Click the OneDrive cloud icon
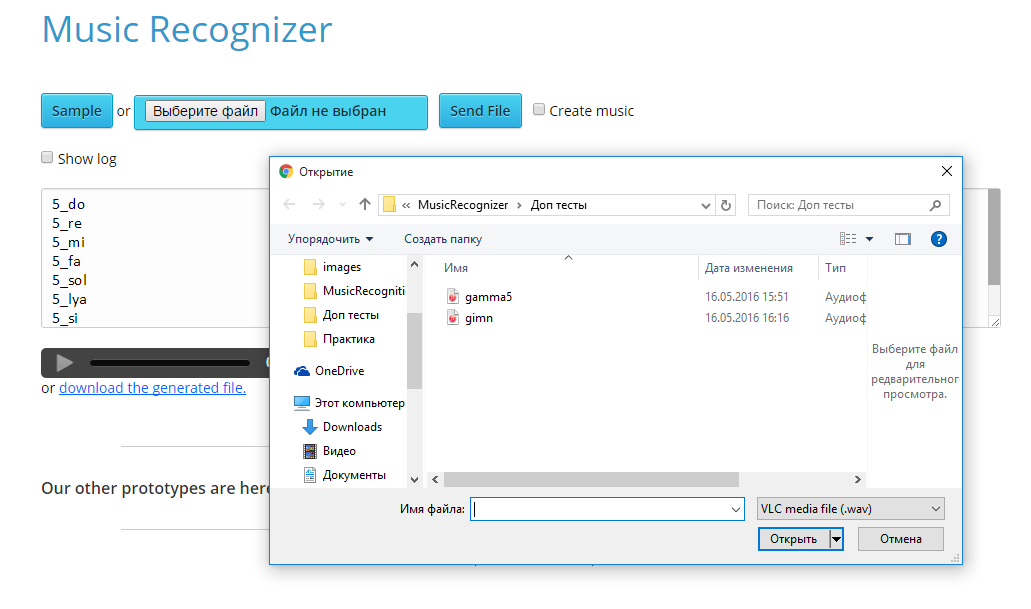This screenshot has height=609, width=1031. click(302, 371)
